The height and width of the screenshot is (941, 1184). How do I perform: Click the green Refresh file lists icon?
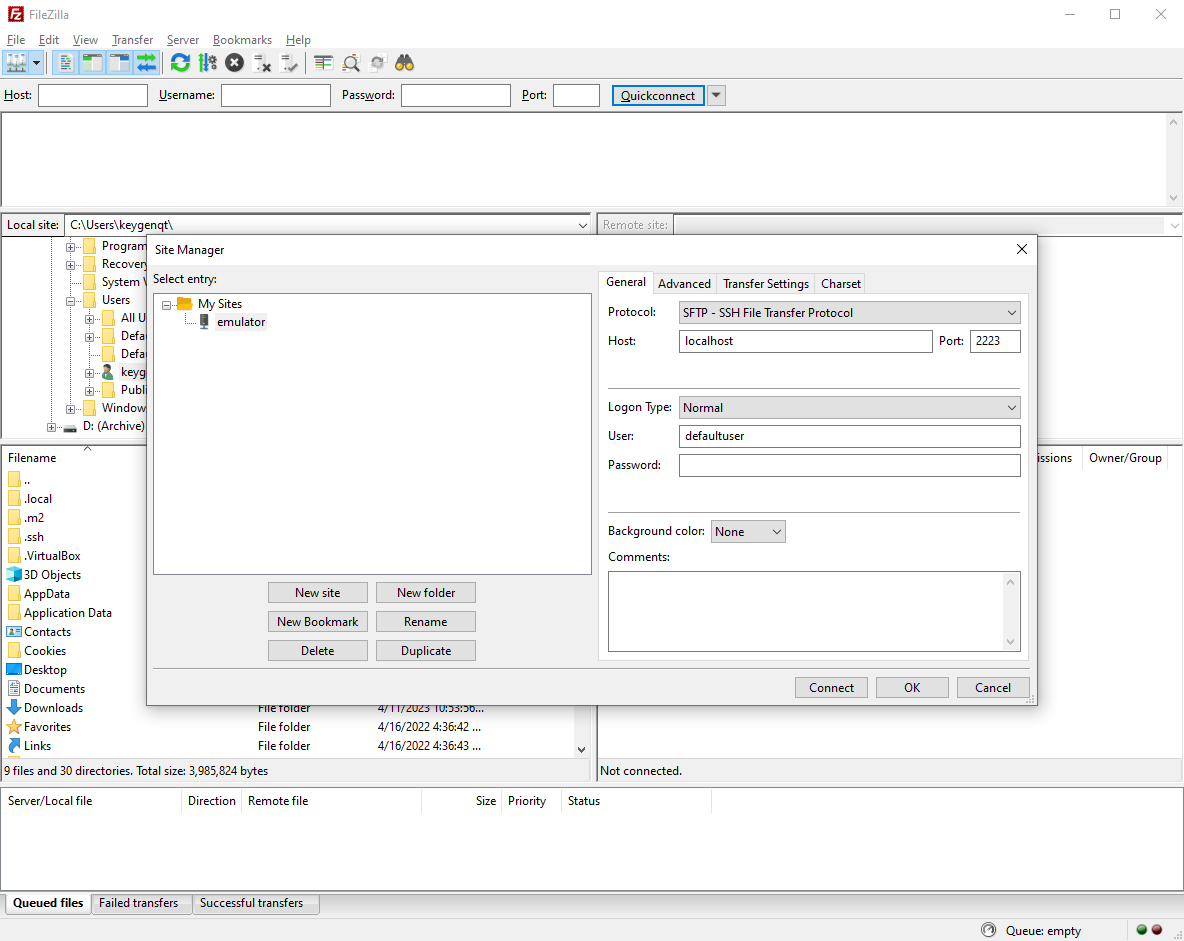click(180, 63)
